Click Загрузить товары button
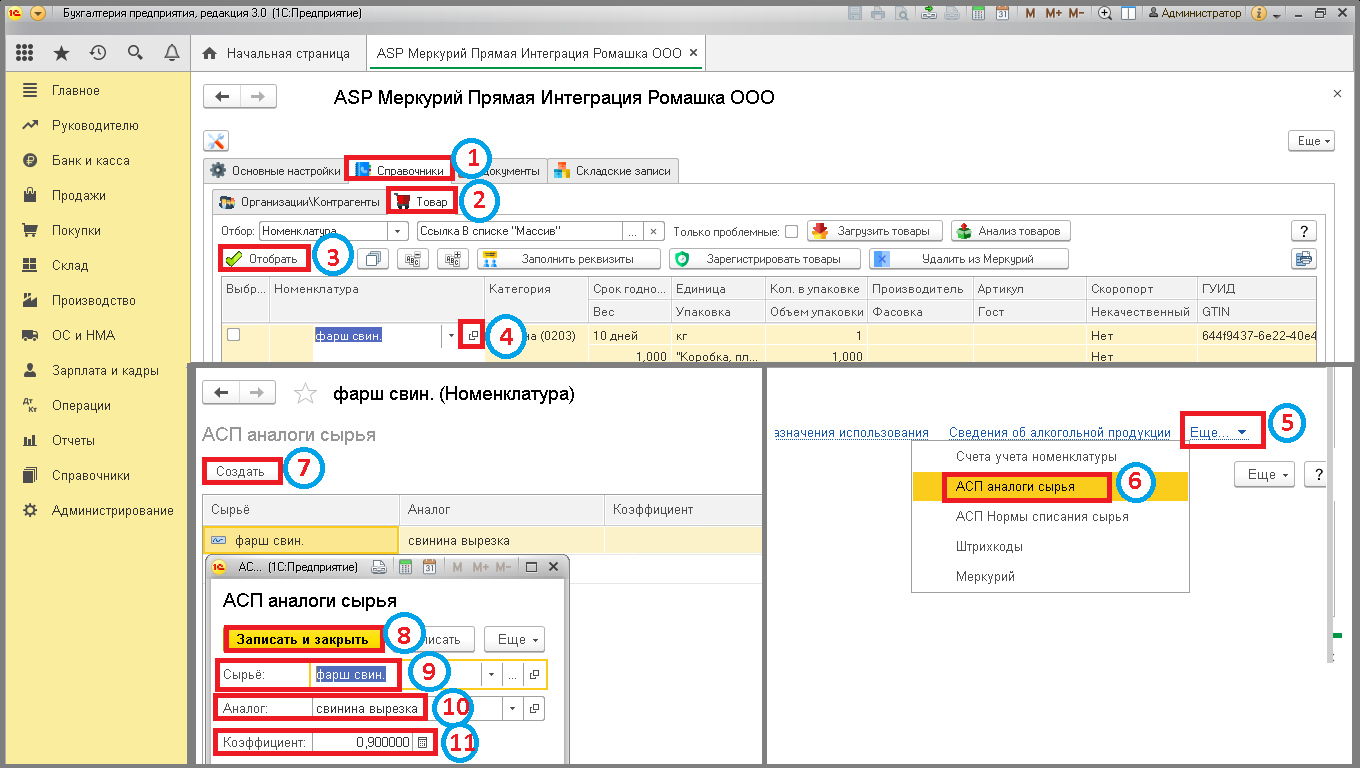Screen dimensions: 1360x768 click(x=875, y=231)
